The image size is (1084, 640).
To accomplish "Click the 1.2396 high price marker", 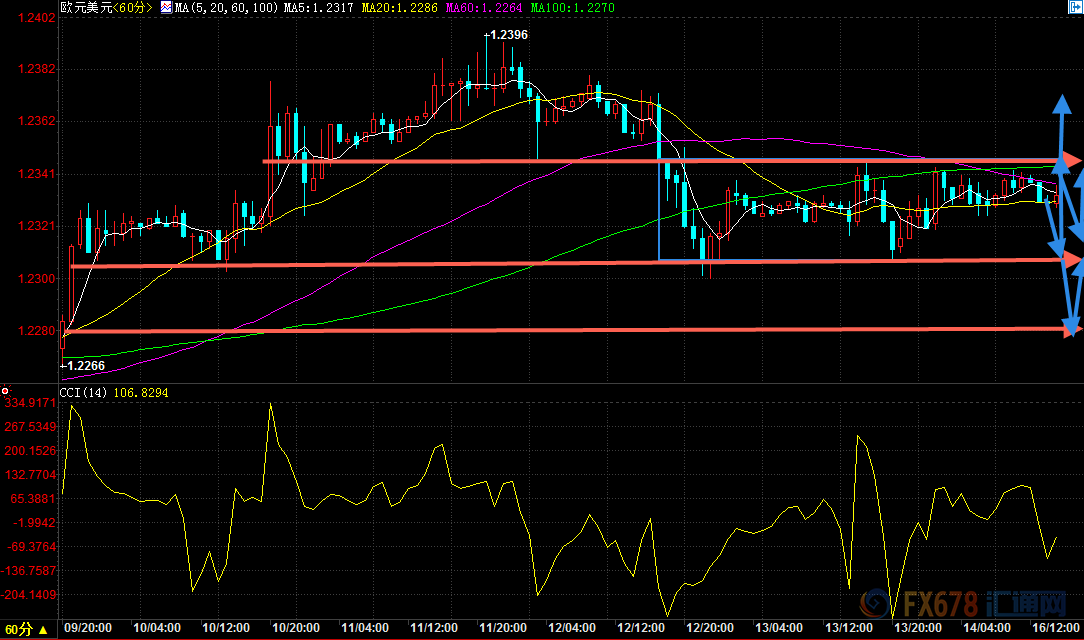I will (509, 35).
